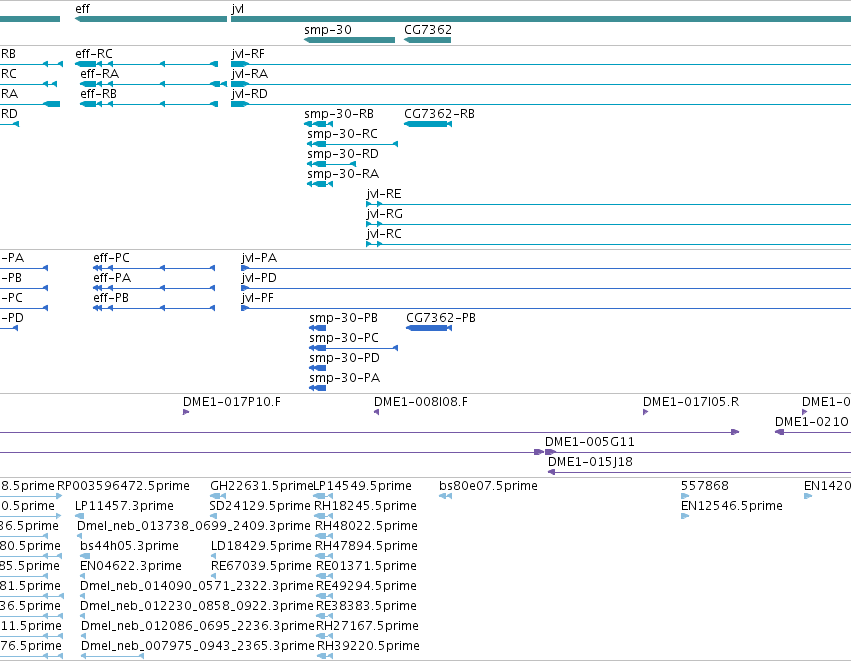This screenshot has height=661, width=851.
Task: Click the smp-30-RD transcript
Action: (331, 164)
